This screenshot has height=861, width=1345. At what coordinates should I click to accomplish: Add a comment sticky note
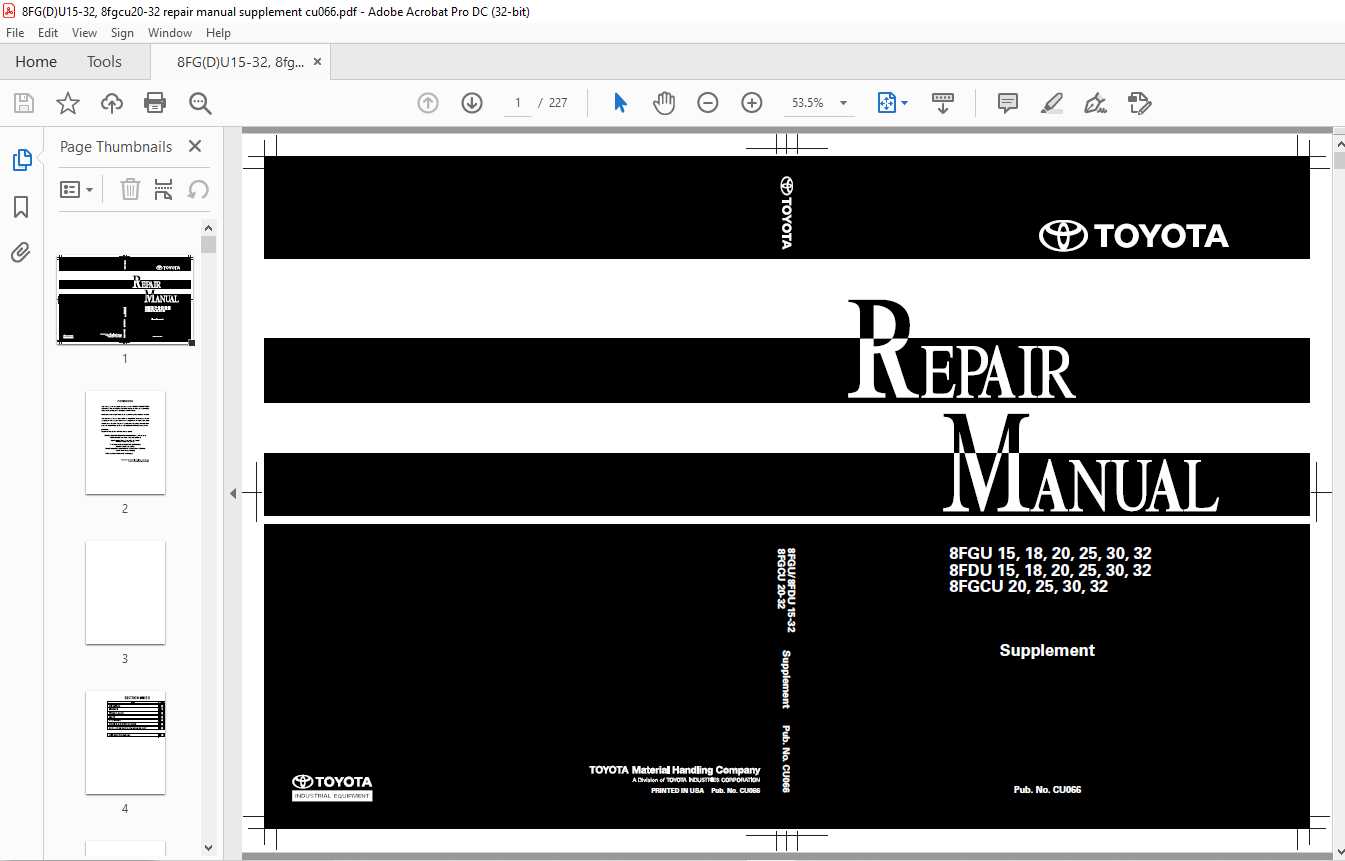[x=1008, y=103]
